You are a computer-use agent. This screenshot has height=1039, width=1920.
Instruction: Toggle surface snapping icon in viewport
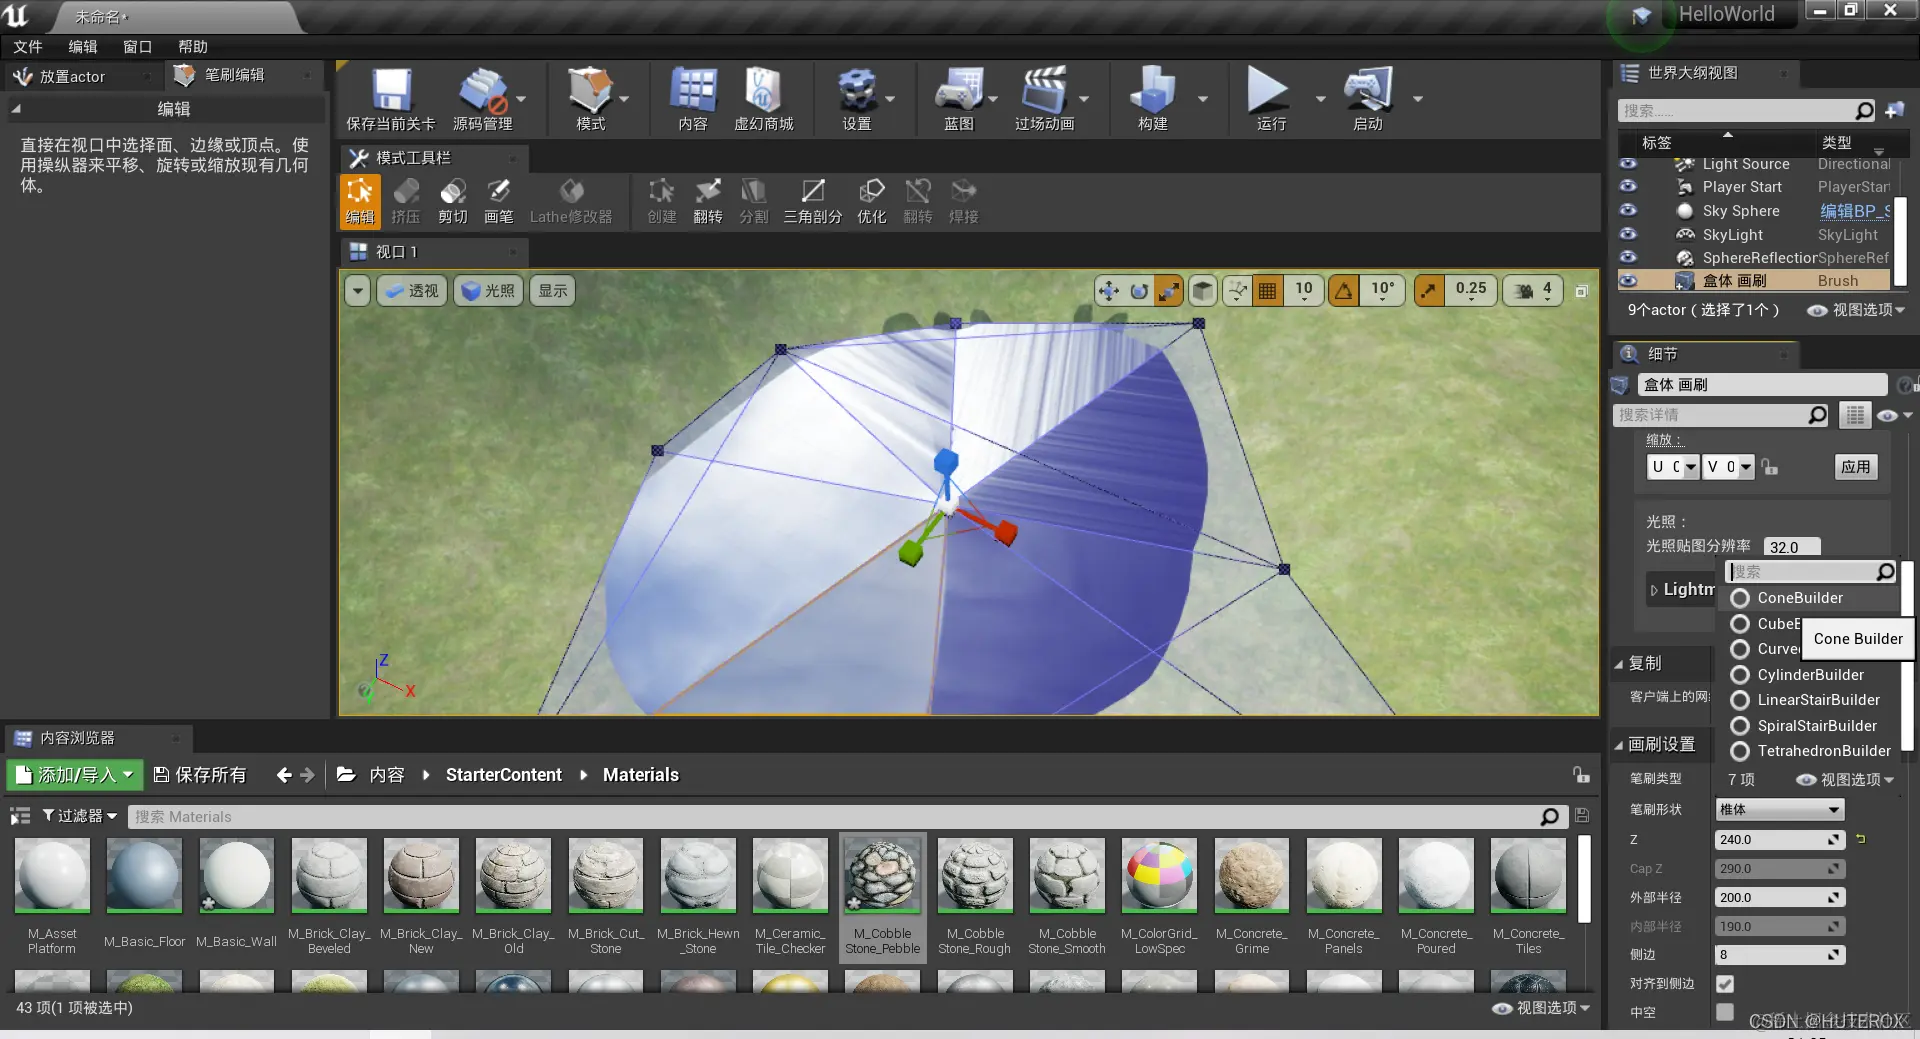tap(1238, 291)
